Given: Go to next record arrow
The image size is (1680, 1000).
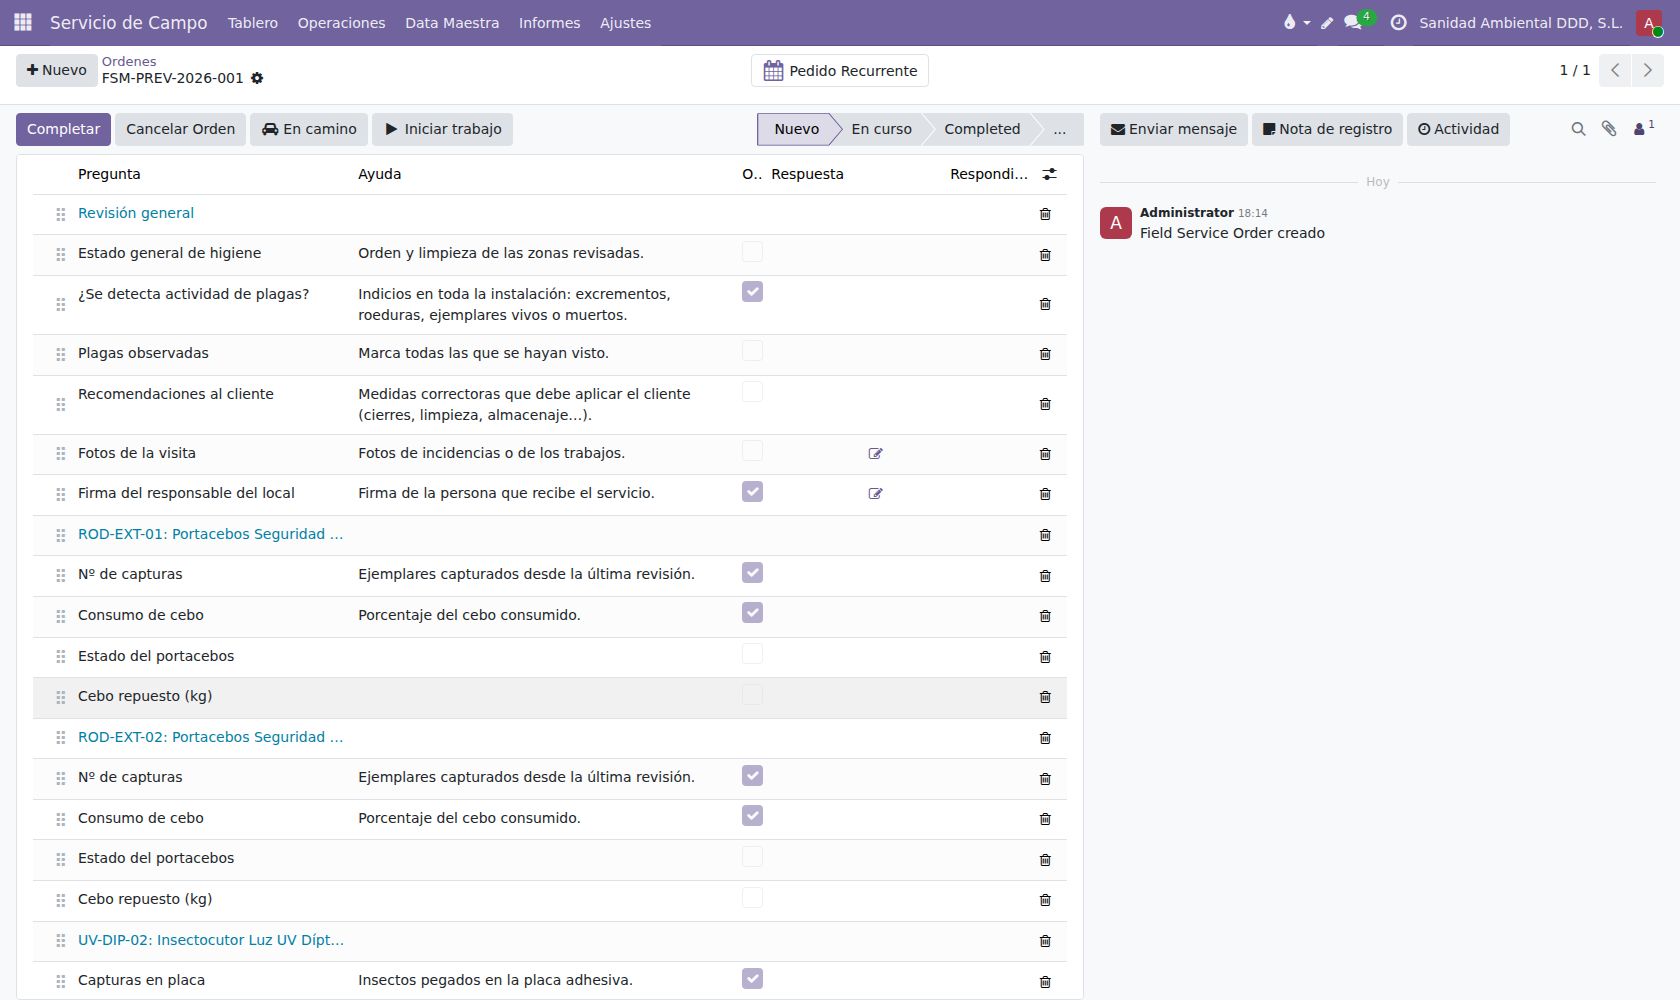Looking at the screenshot, I should 1647,70.
